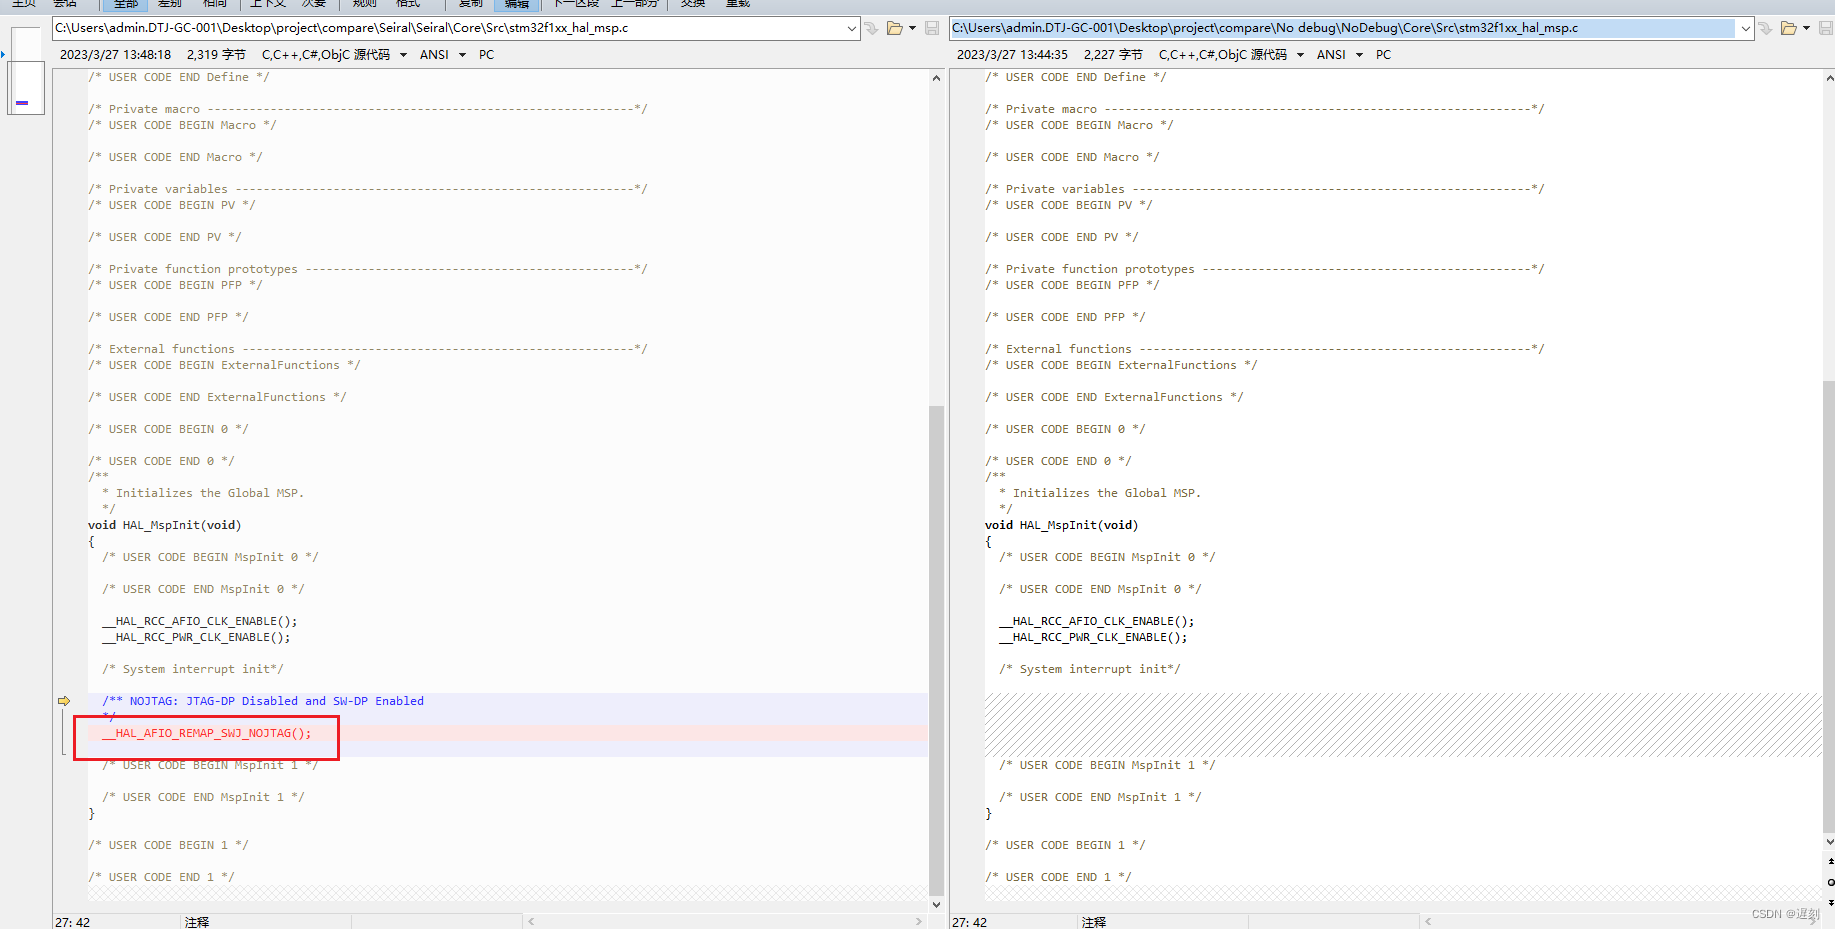Open the 源代码 format dropdown for the right file
The height and width of the screenshot is (929, 1835).
(x=1300, y=55)
